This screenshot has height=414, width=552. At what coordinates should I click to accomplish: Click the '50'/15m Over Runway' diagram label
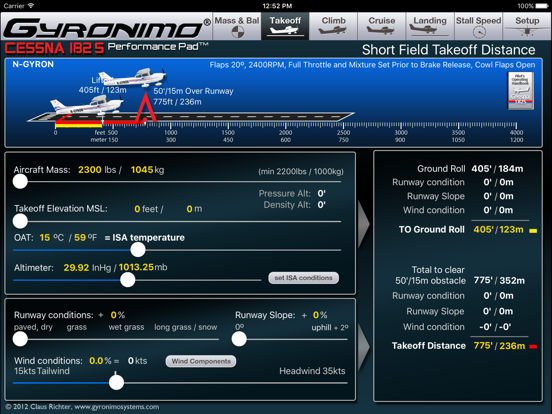click(x=193, y=91)
